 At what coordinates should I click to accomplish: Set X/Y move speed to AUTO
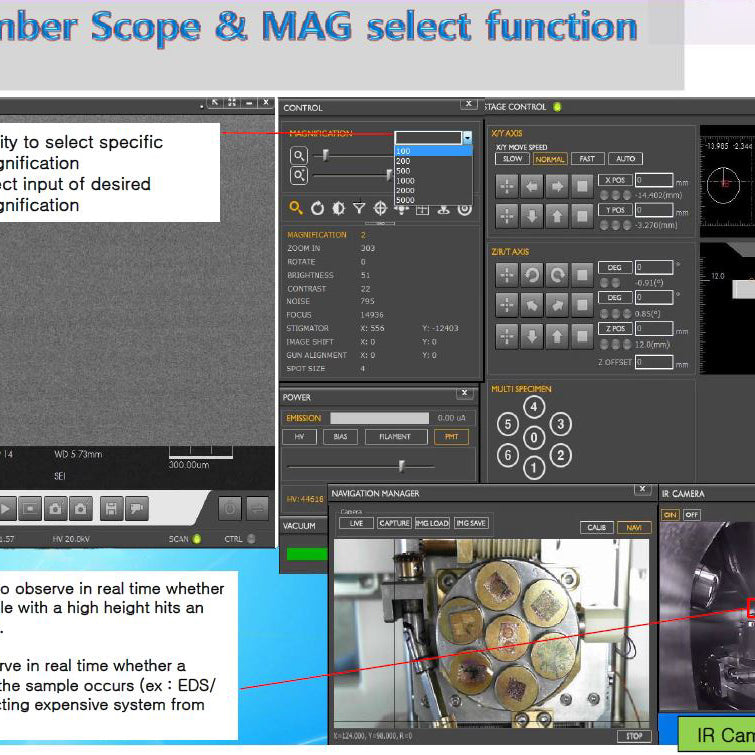(x=625, y=158)
